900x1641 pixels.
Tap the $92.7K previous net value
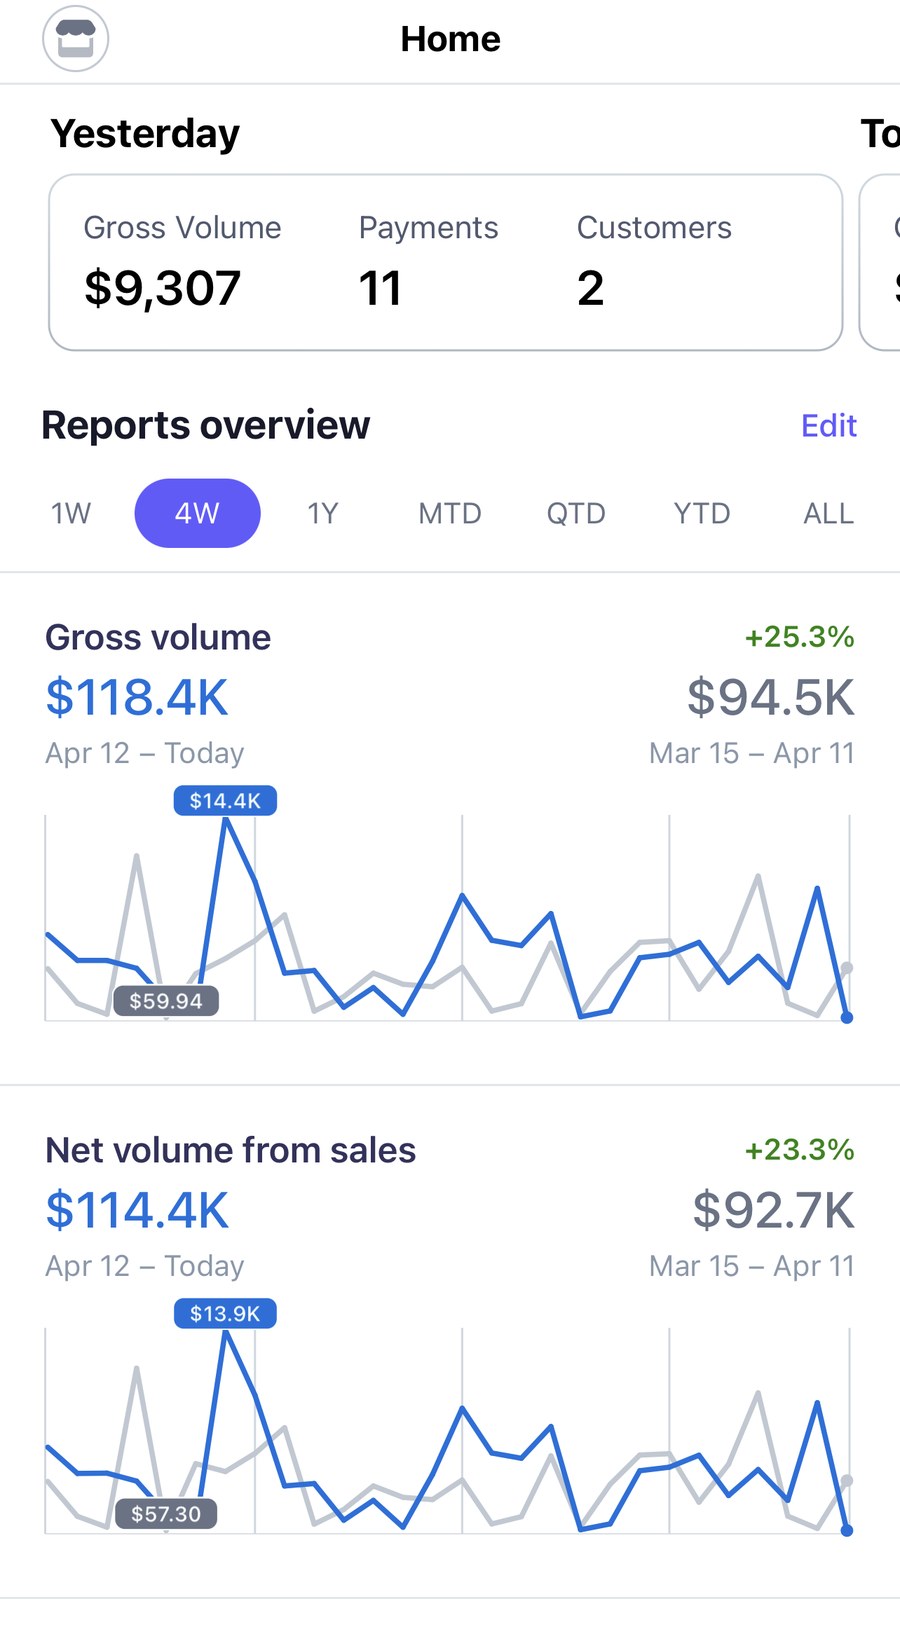click(773, 1210)
